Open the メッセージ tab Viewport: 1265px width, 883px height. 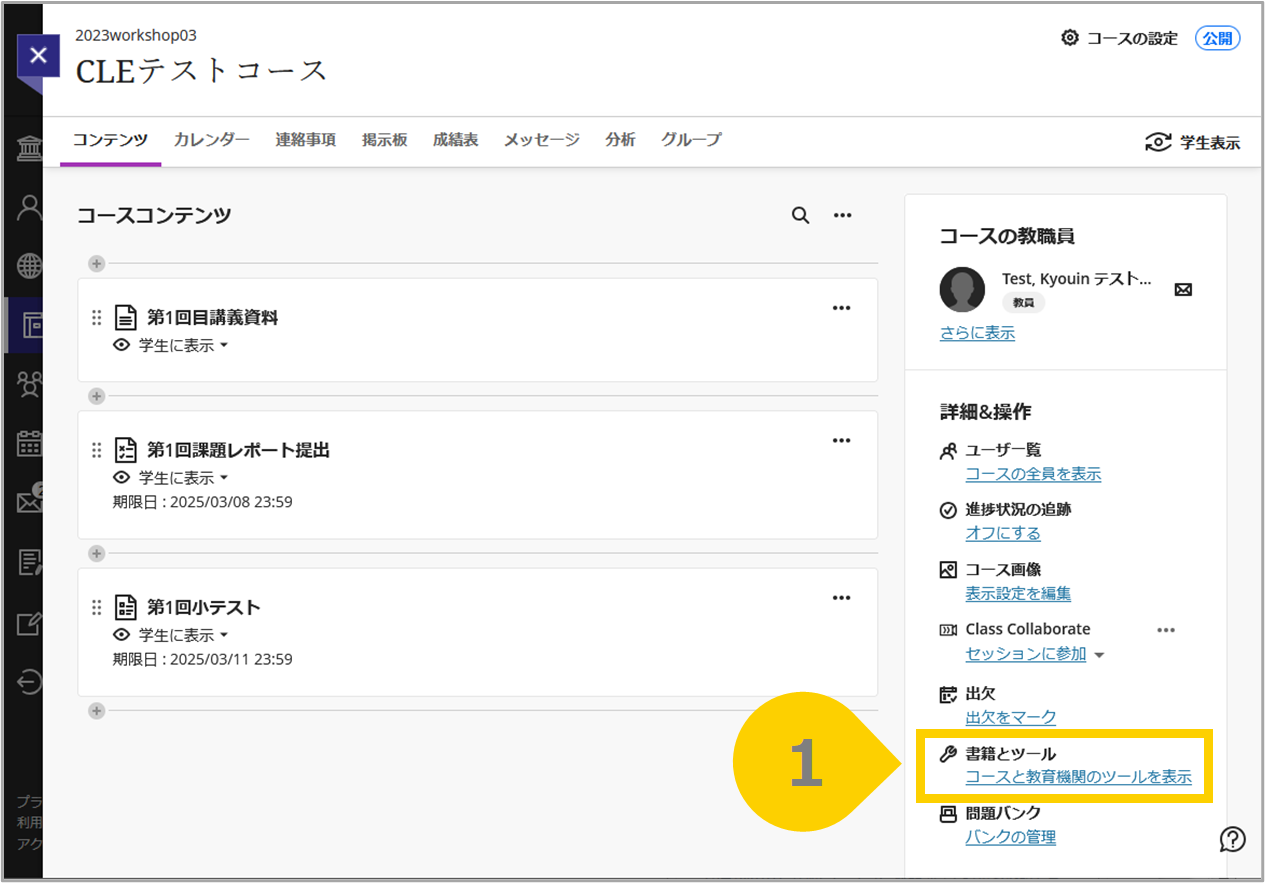pos(541,140)
